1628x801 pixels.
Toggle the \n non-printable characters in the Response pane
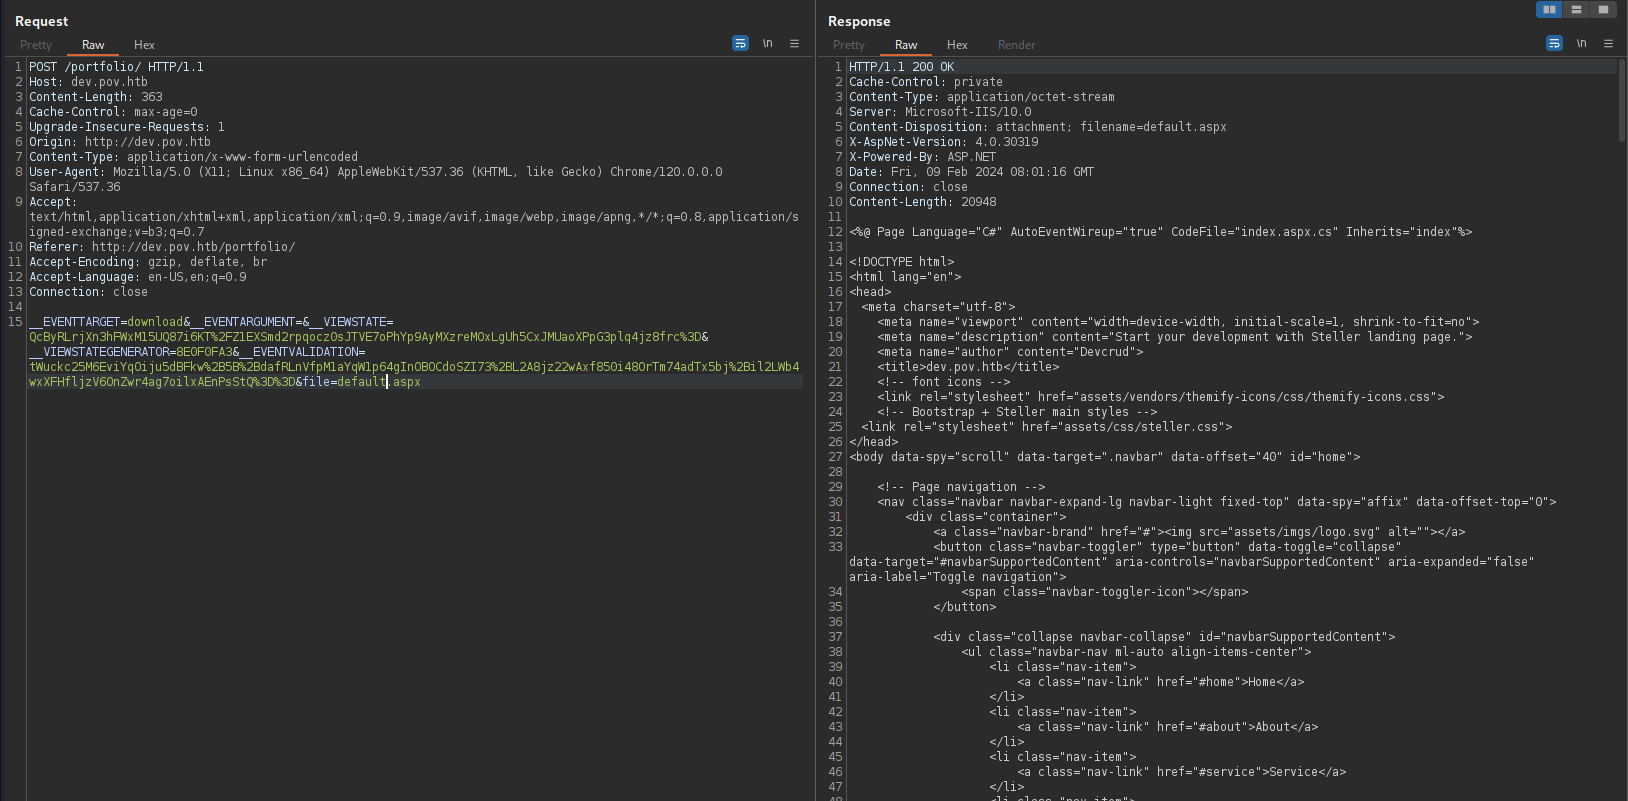(x=1581, y=43)
